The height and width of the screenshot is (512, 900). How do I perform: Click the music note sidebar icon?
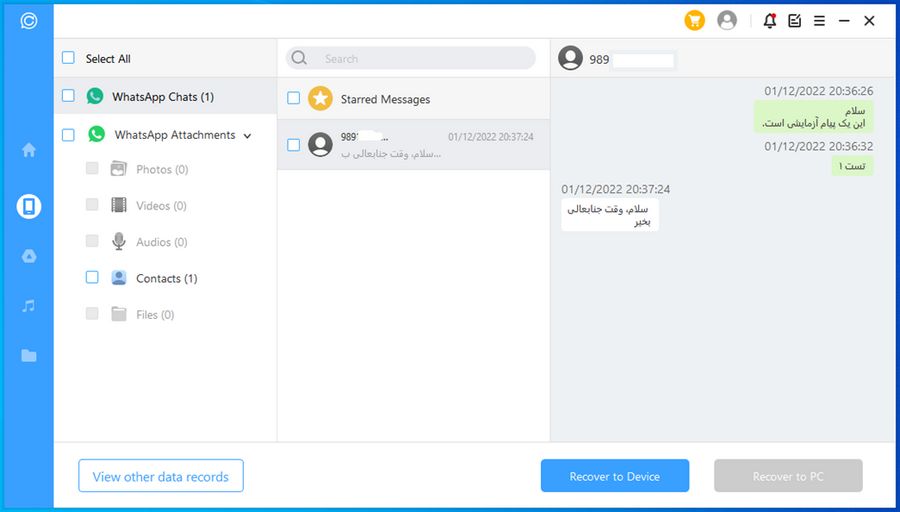click(x=29, y=306)
